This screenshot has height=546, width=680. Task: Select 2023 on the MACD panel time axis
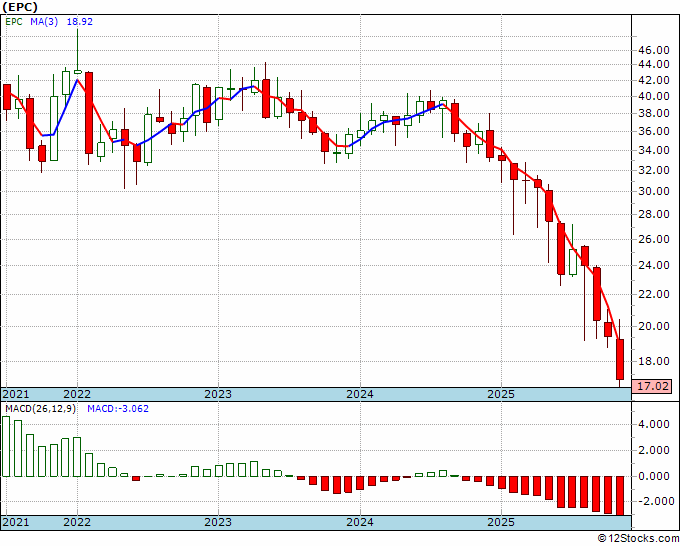218,522
